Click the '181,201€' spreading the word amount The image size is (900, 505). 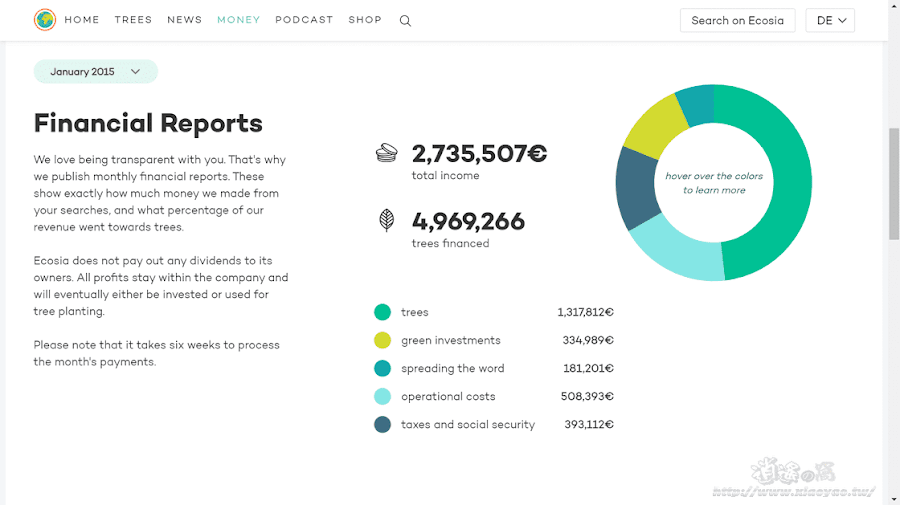[588, 368]
